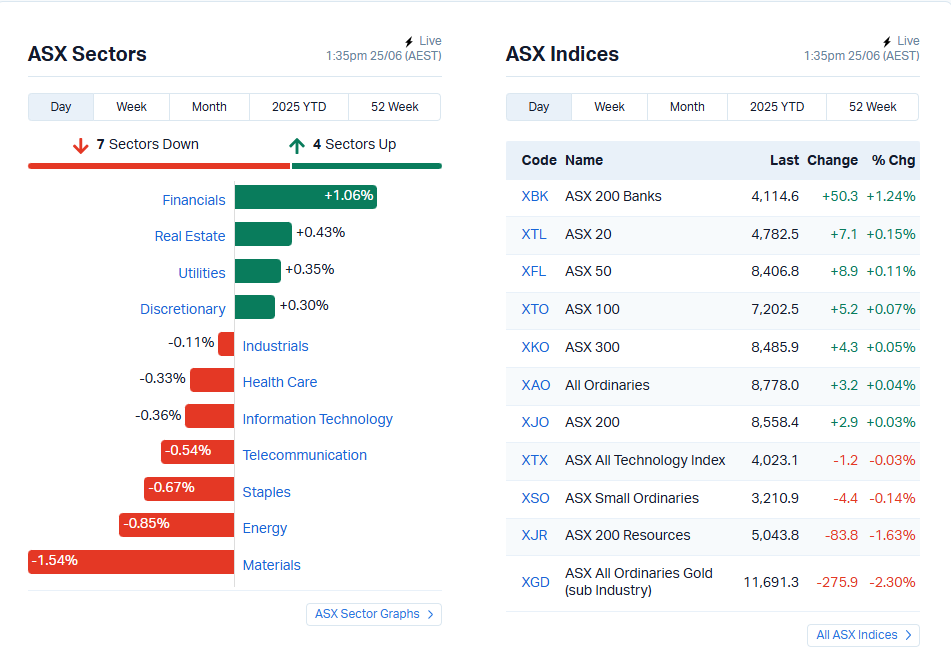The height and width of the screenshot is (670, 951).
Task: Click the Last column header
Action: tap(785, 160)
